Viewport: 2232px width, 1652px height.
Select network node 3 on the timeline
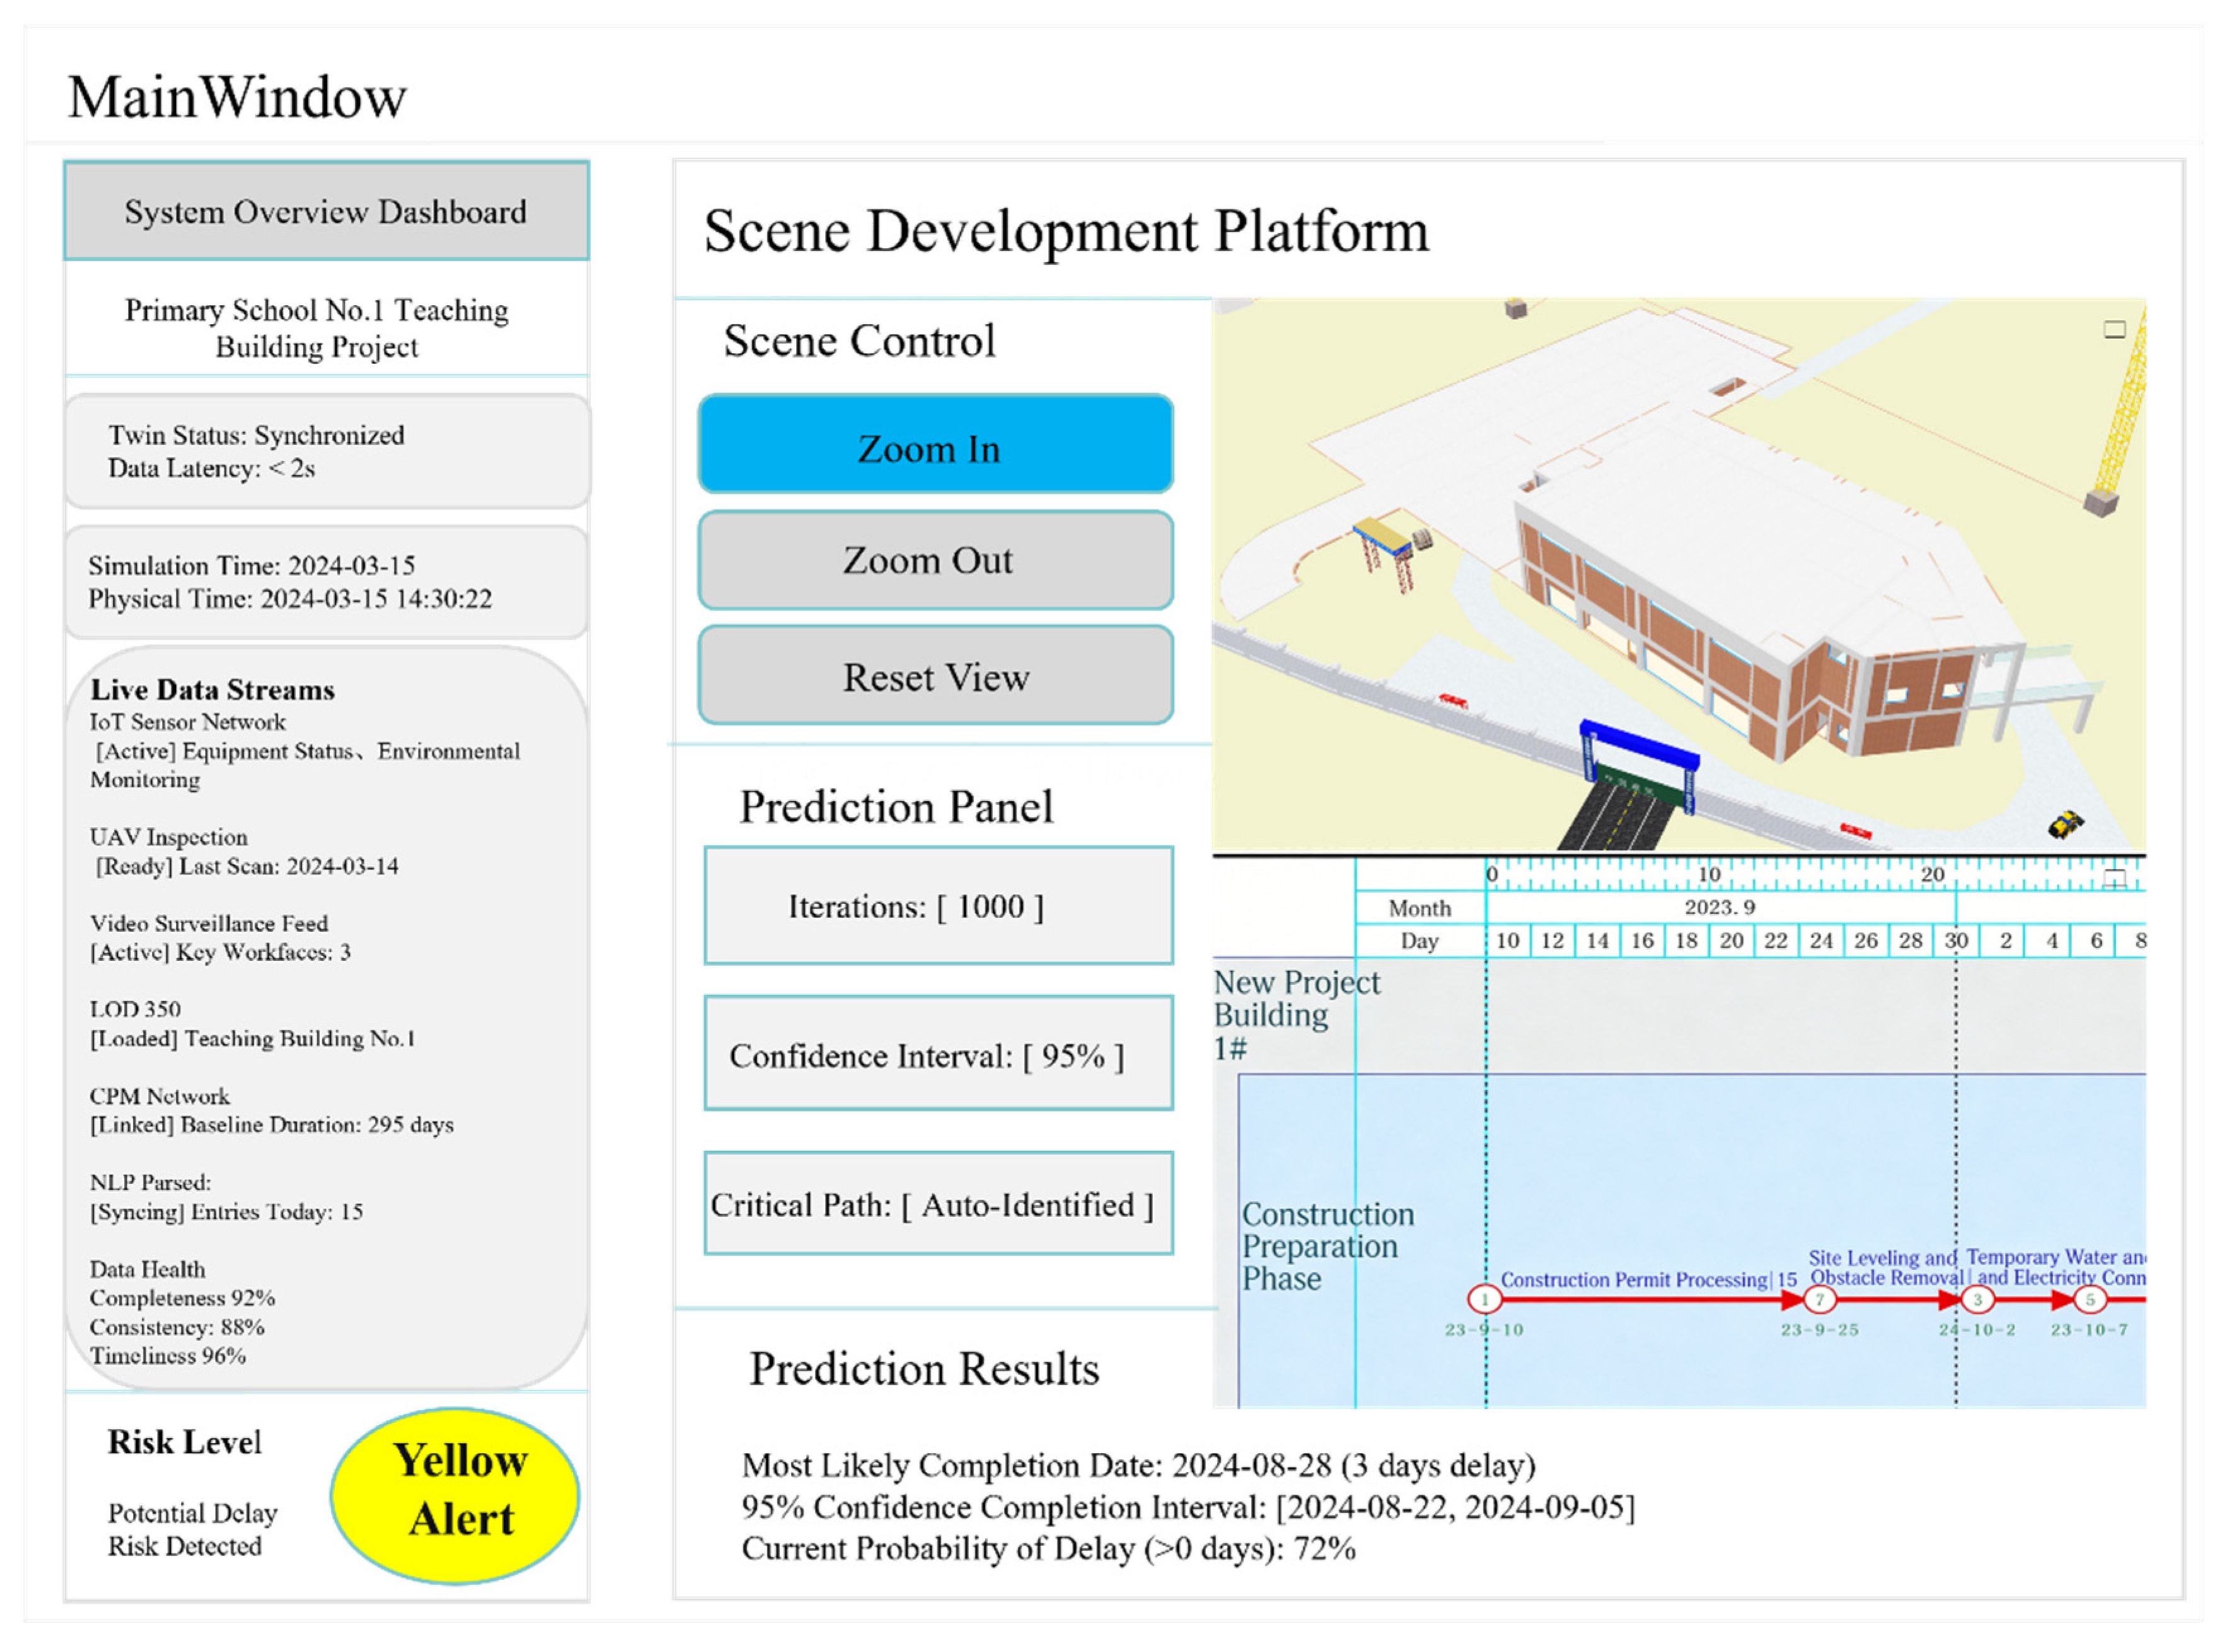pos(1977,1299)
